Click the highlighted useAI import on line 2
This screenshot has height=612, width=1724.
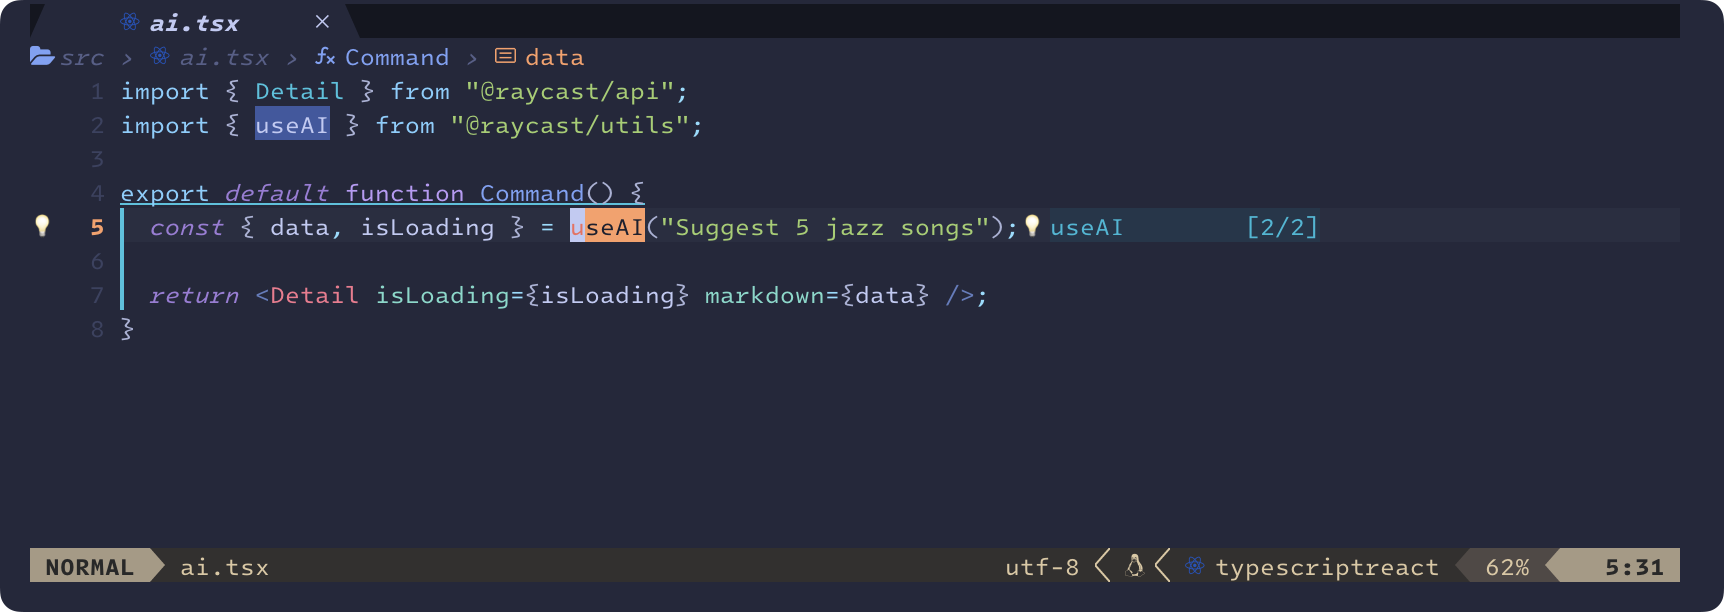pyautogui.click(x=292, y=125)
